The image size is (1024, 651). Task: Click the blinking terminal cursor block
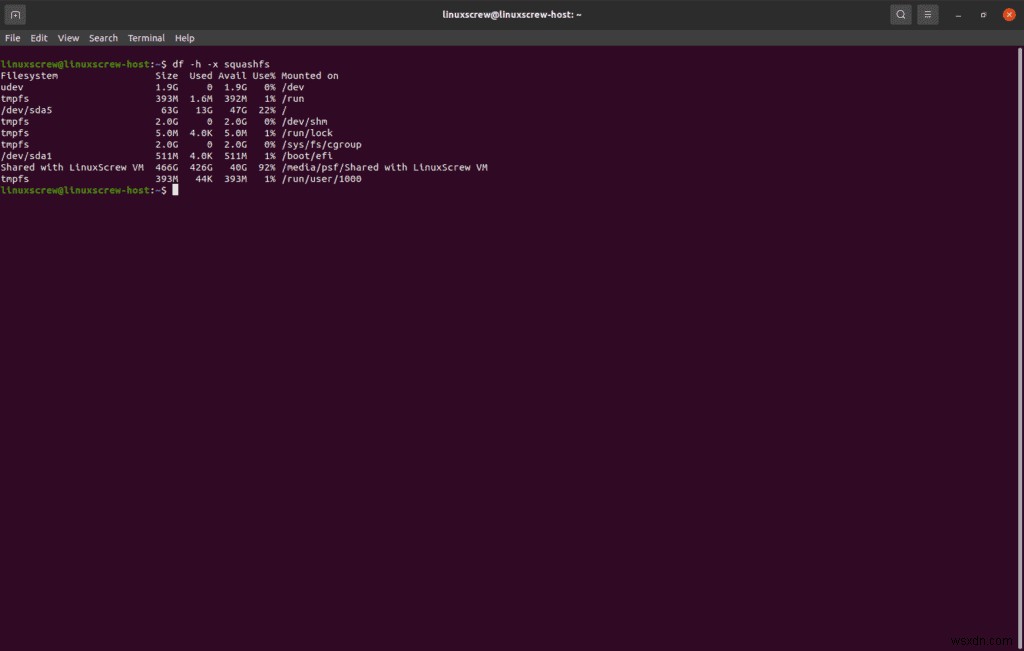176,190
